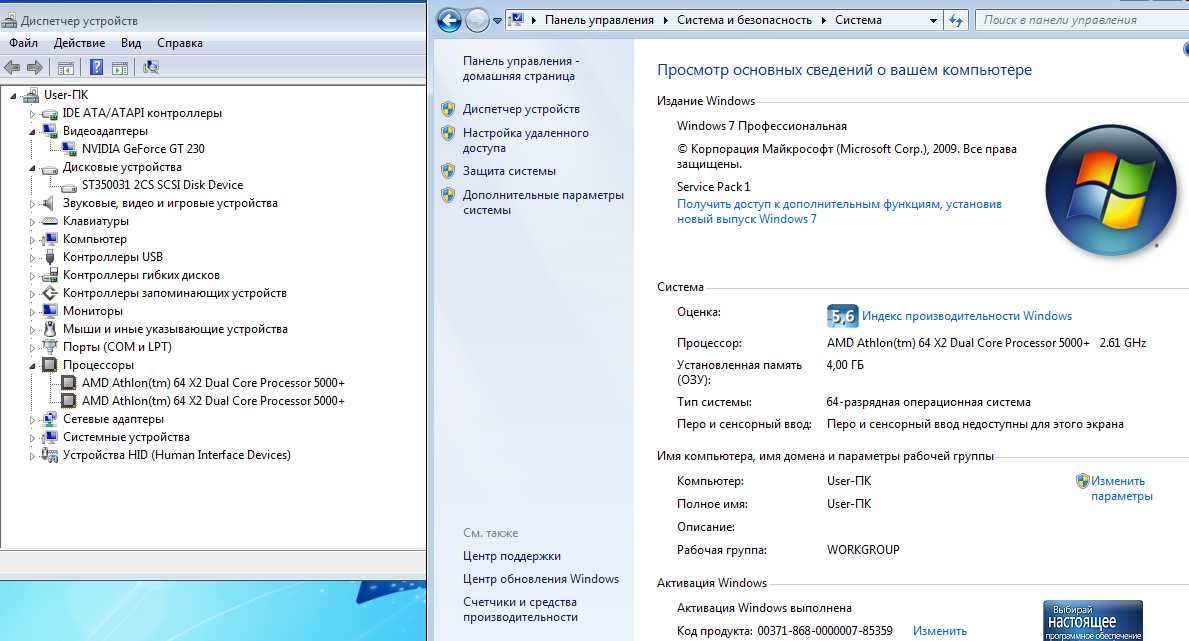Open the Действие menu
The image size is (1189, 641).
[x=80, y=43]
